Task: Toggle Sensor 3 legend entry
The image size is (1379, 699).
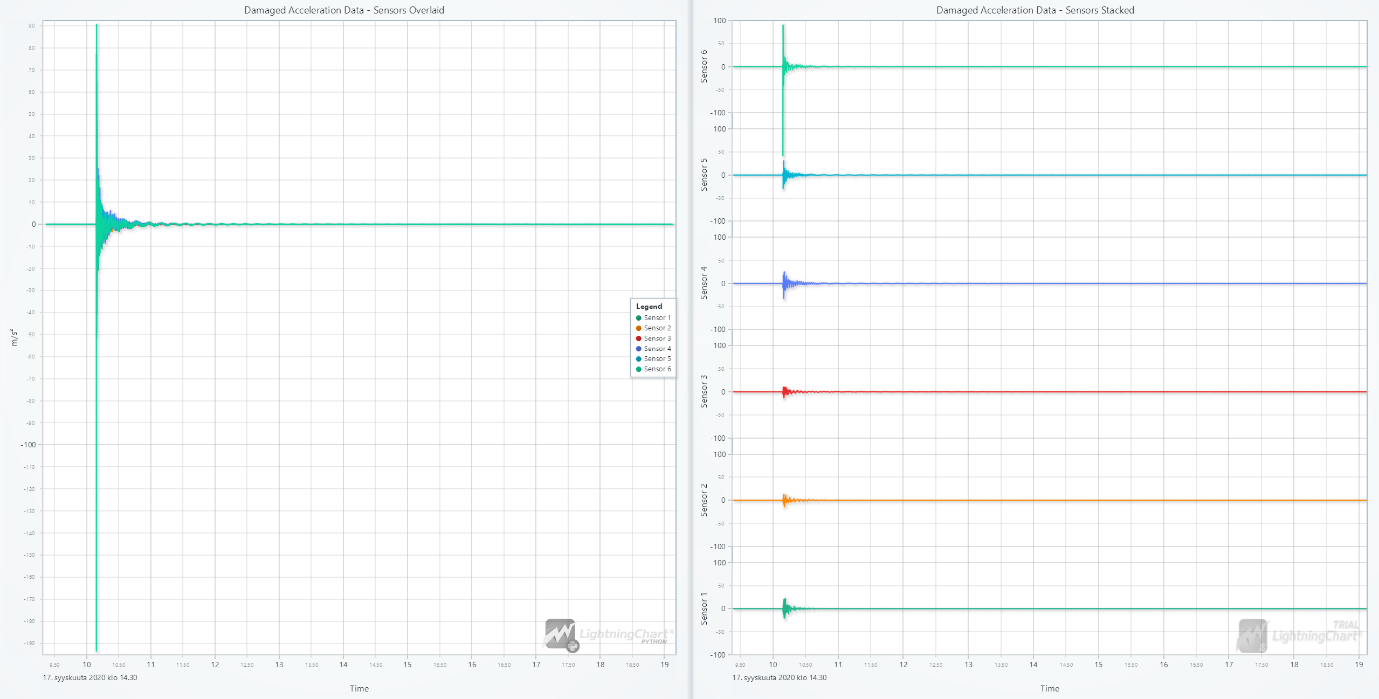Action: tap(656, 339)
